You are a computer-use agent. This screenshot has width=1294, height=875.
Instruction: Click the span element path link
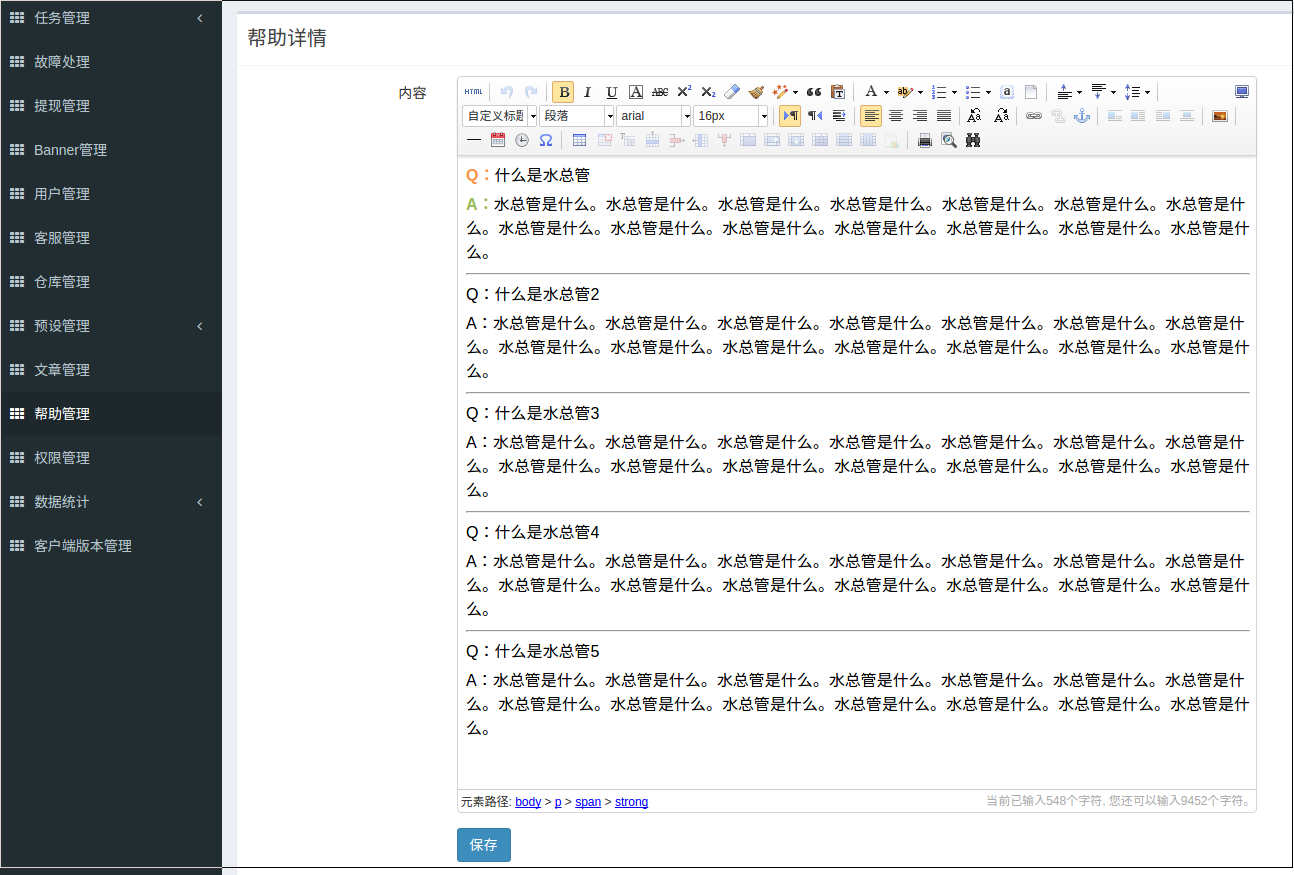tap(588, 802)
